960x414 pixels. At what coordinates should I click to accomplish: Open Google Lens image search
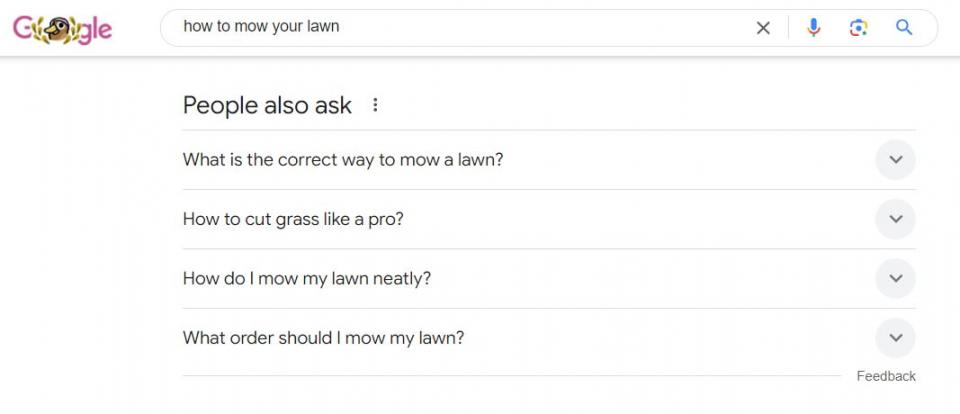[858, 28]
